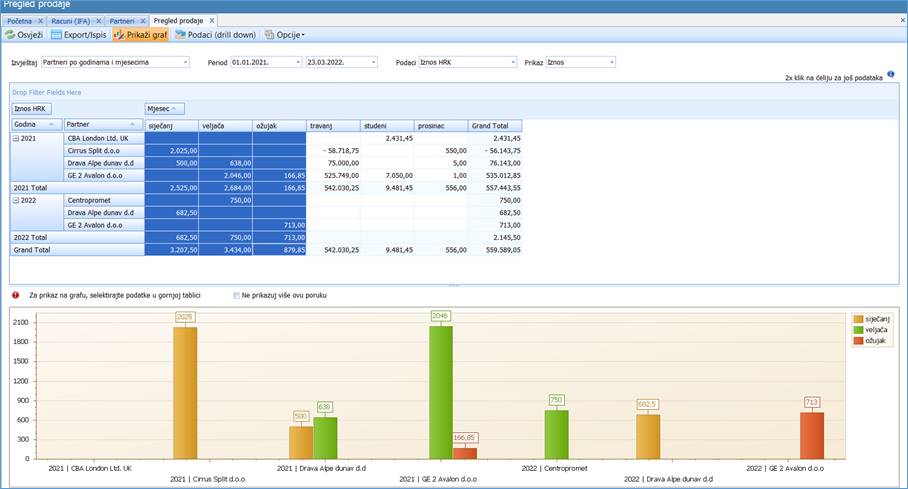
Task: Click the 2.025,00 siječanj cell
Action: 171,151
